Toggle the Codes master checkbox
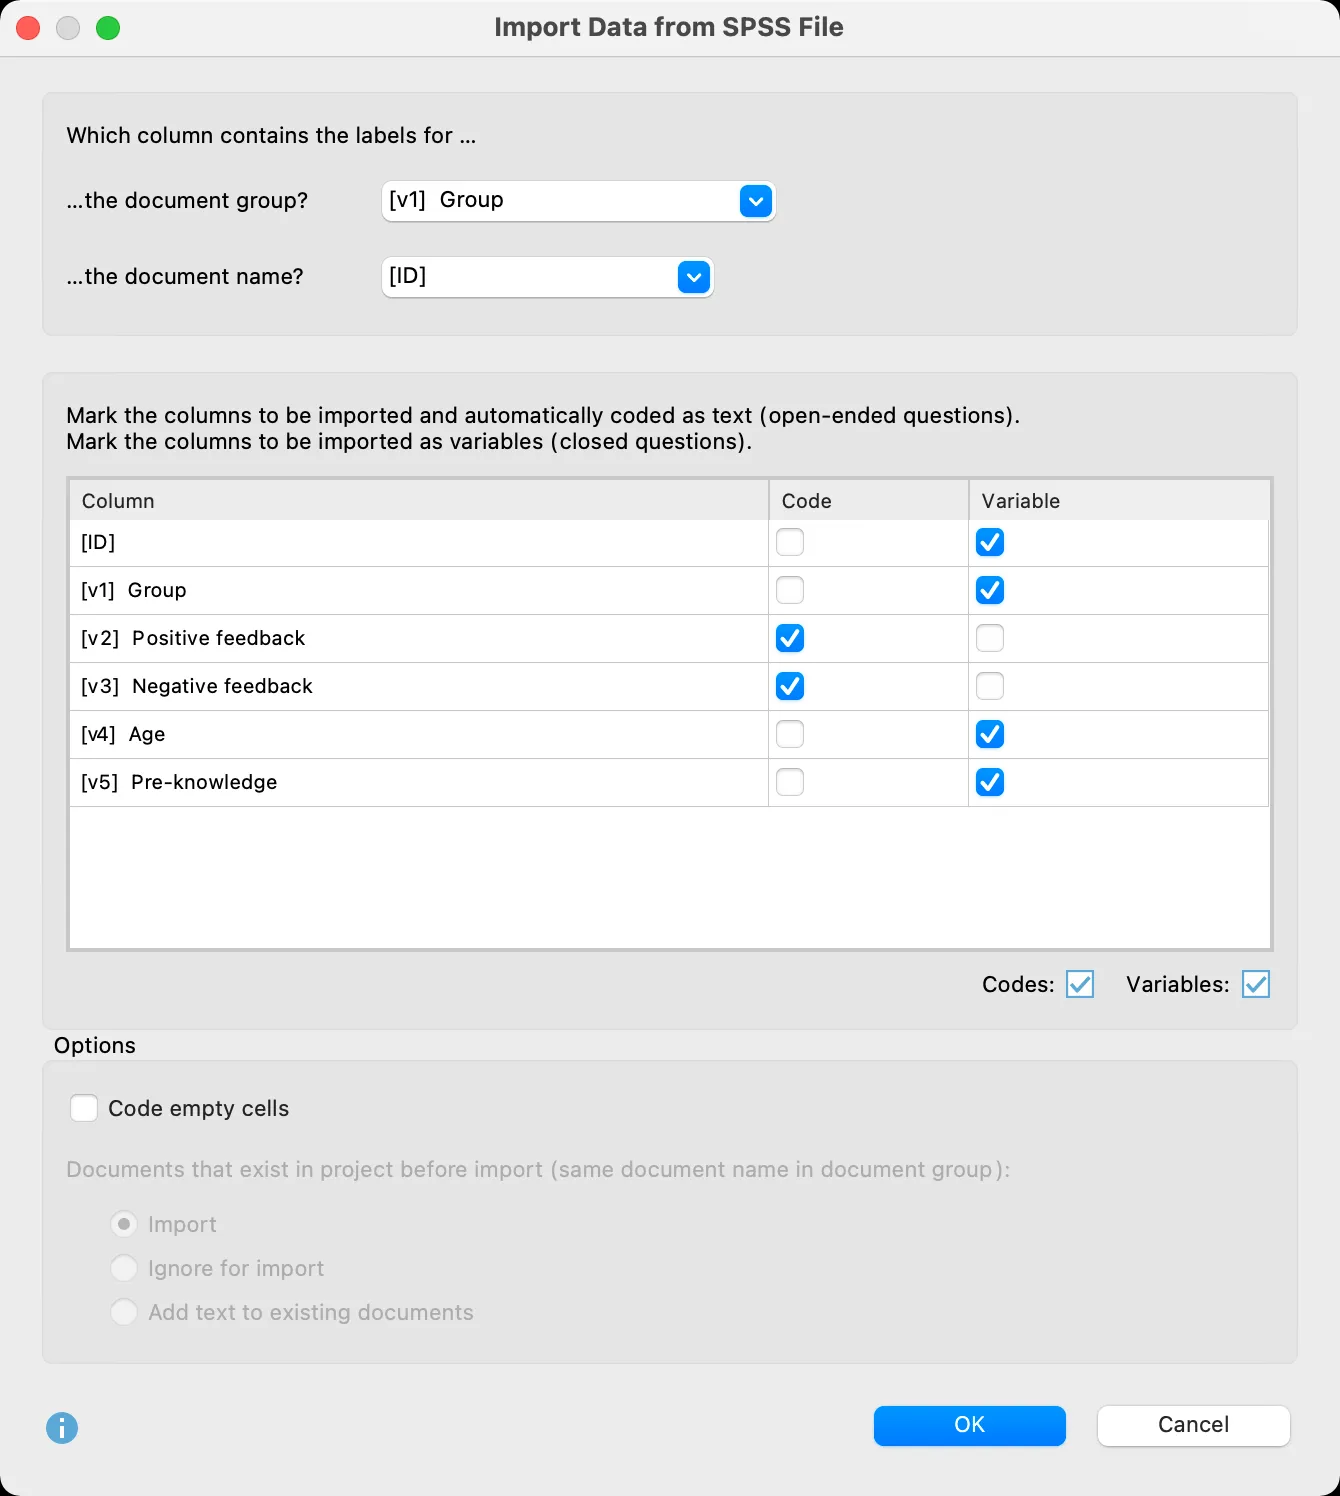 tap(1078, 984)
